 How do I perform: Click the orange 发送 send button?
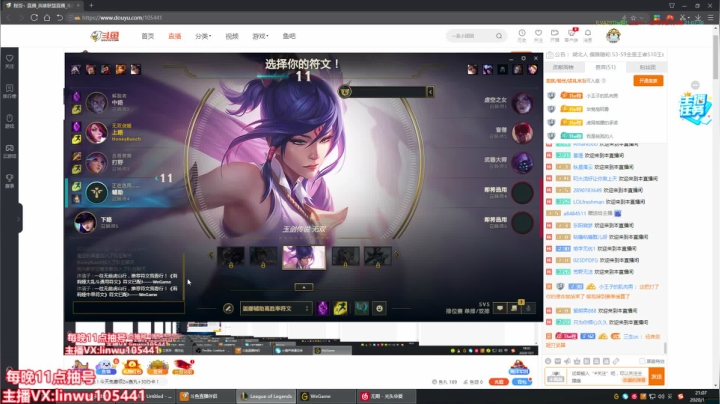[656, 376]
